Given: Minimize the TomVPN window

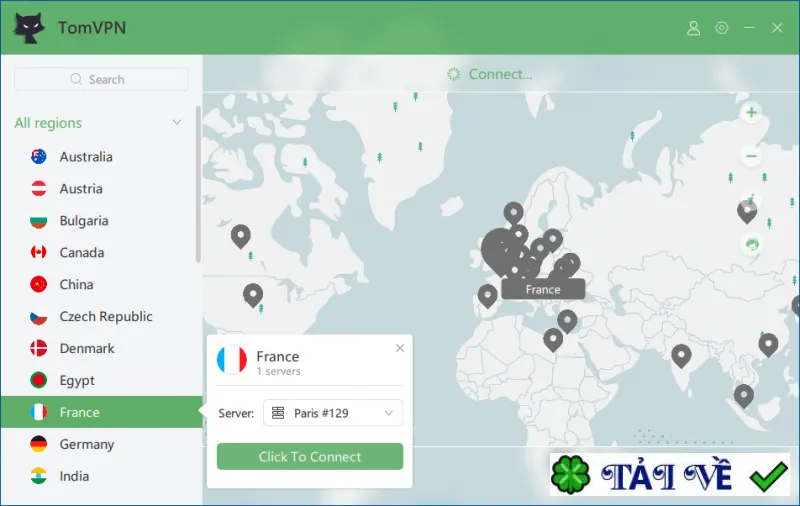Looking at the screenshot, I should pos(749,28).
